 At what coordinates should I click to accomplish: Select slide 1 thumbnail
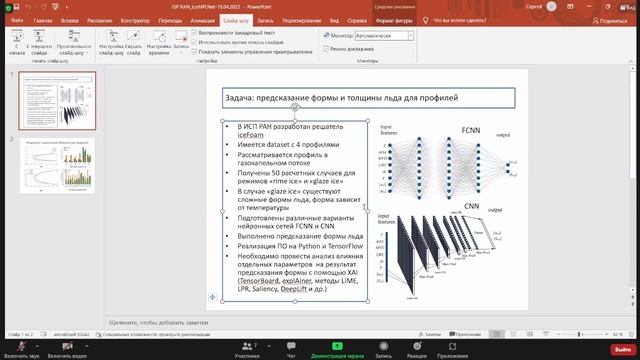point(58,101)
